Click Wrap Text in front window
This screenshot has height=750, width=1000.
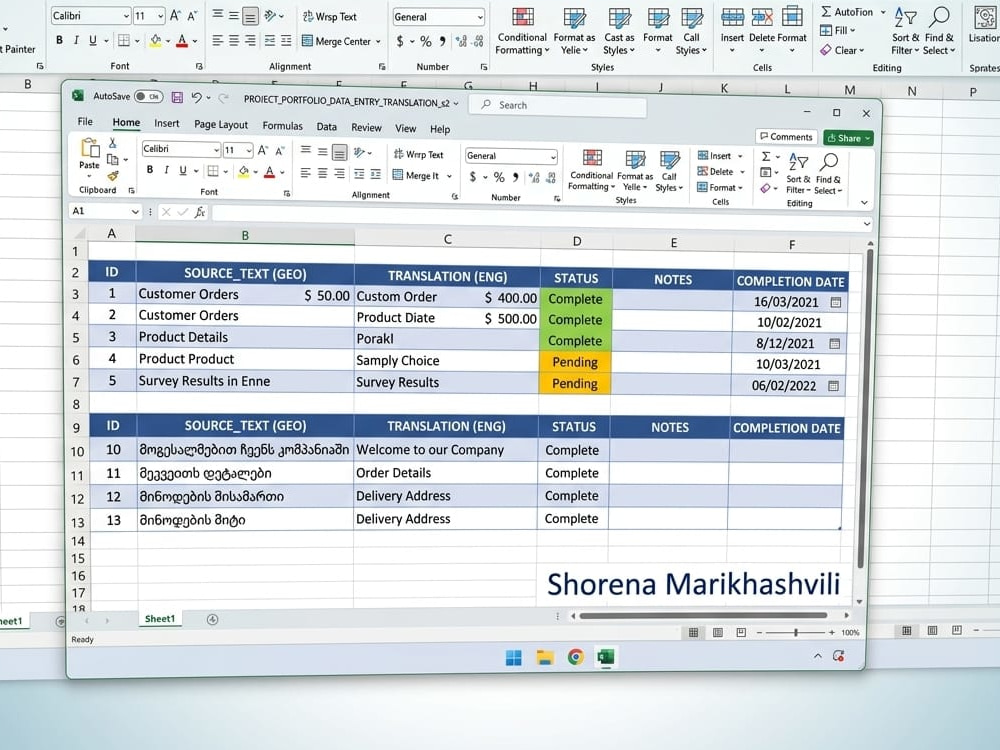coord(418,154)
